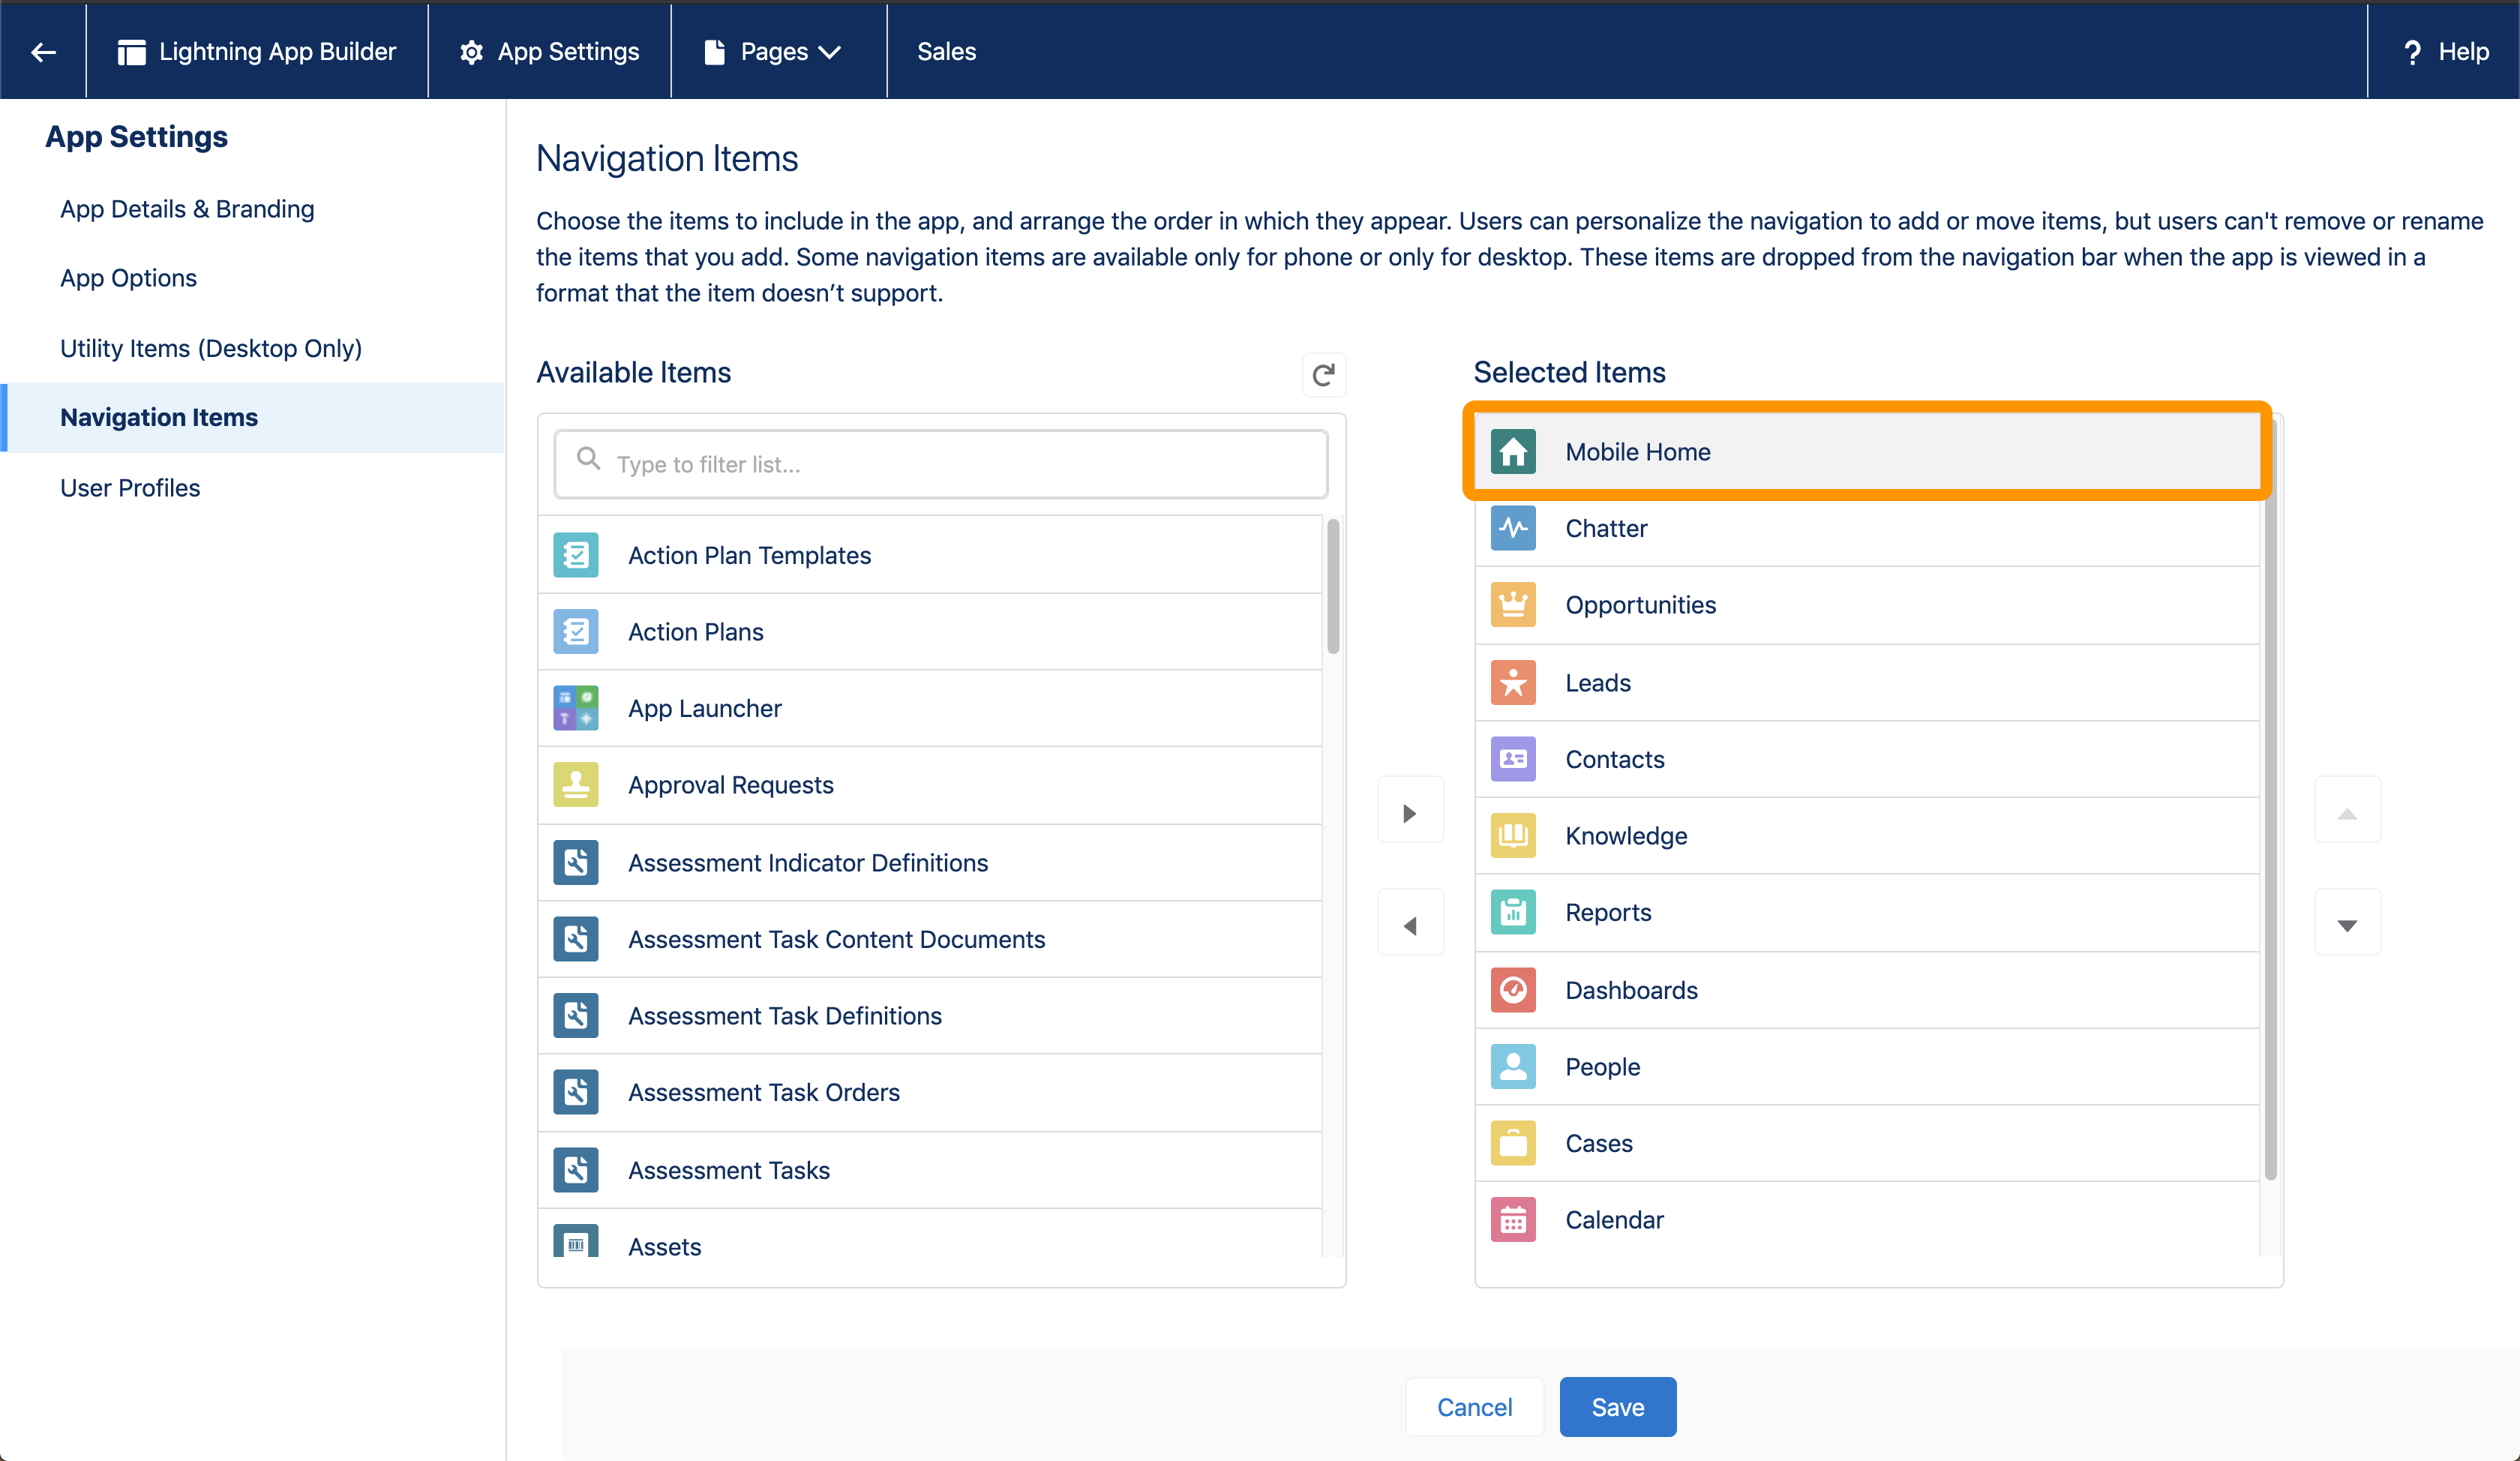The width and height of the screenshot is (2520, 1461).
Task: Click the Knowledge book icon
Action: tap(1513, 836)
